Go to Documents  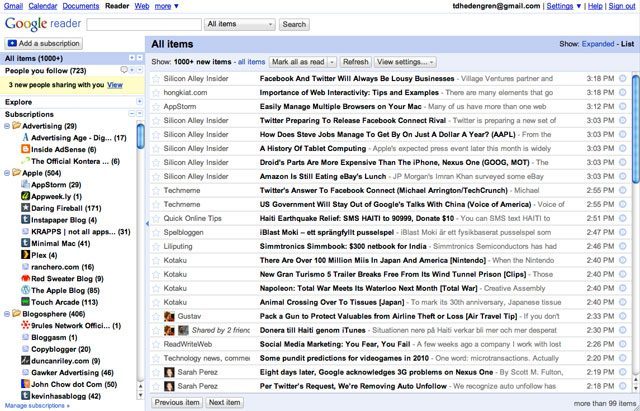tap(81, 6)
